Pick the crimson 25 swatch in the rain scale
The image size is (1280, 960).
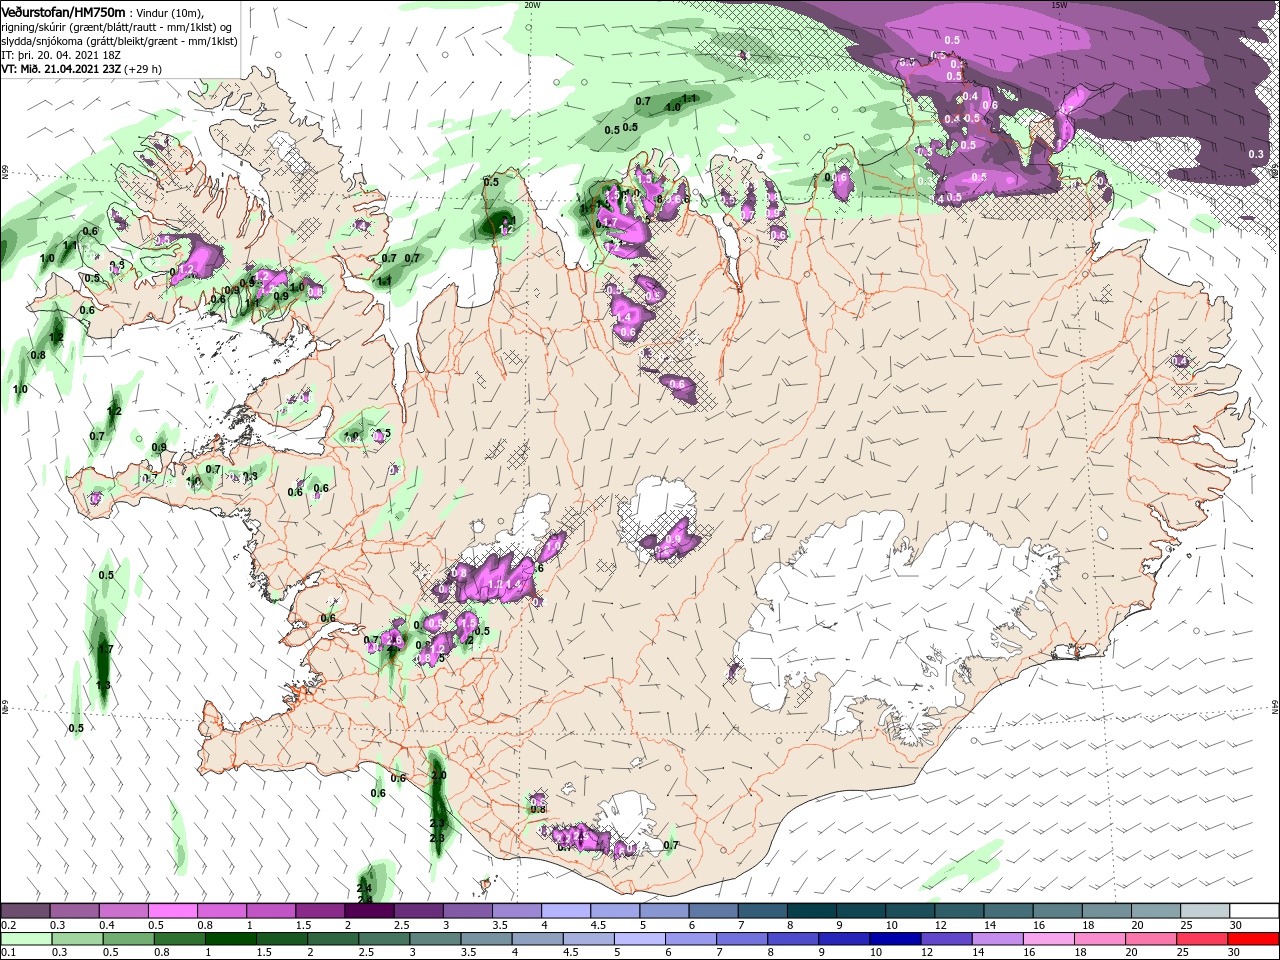pos(1202,938)
